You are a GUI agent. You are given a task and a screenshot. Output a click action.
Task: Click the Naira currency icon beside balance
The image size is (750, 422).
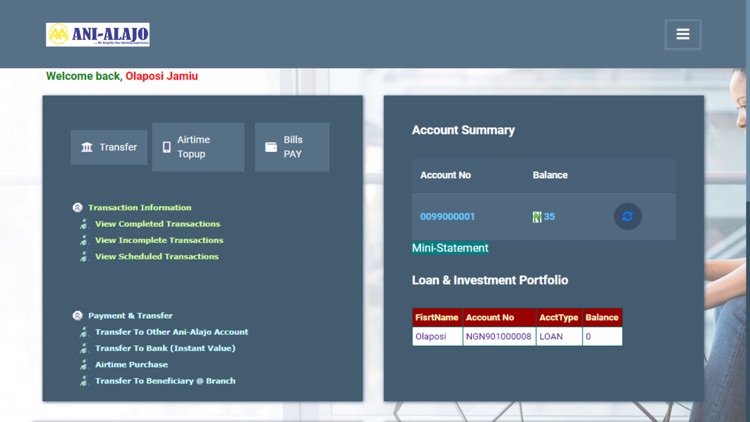click(537, 217)
